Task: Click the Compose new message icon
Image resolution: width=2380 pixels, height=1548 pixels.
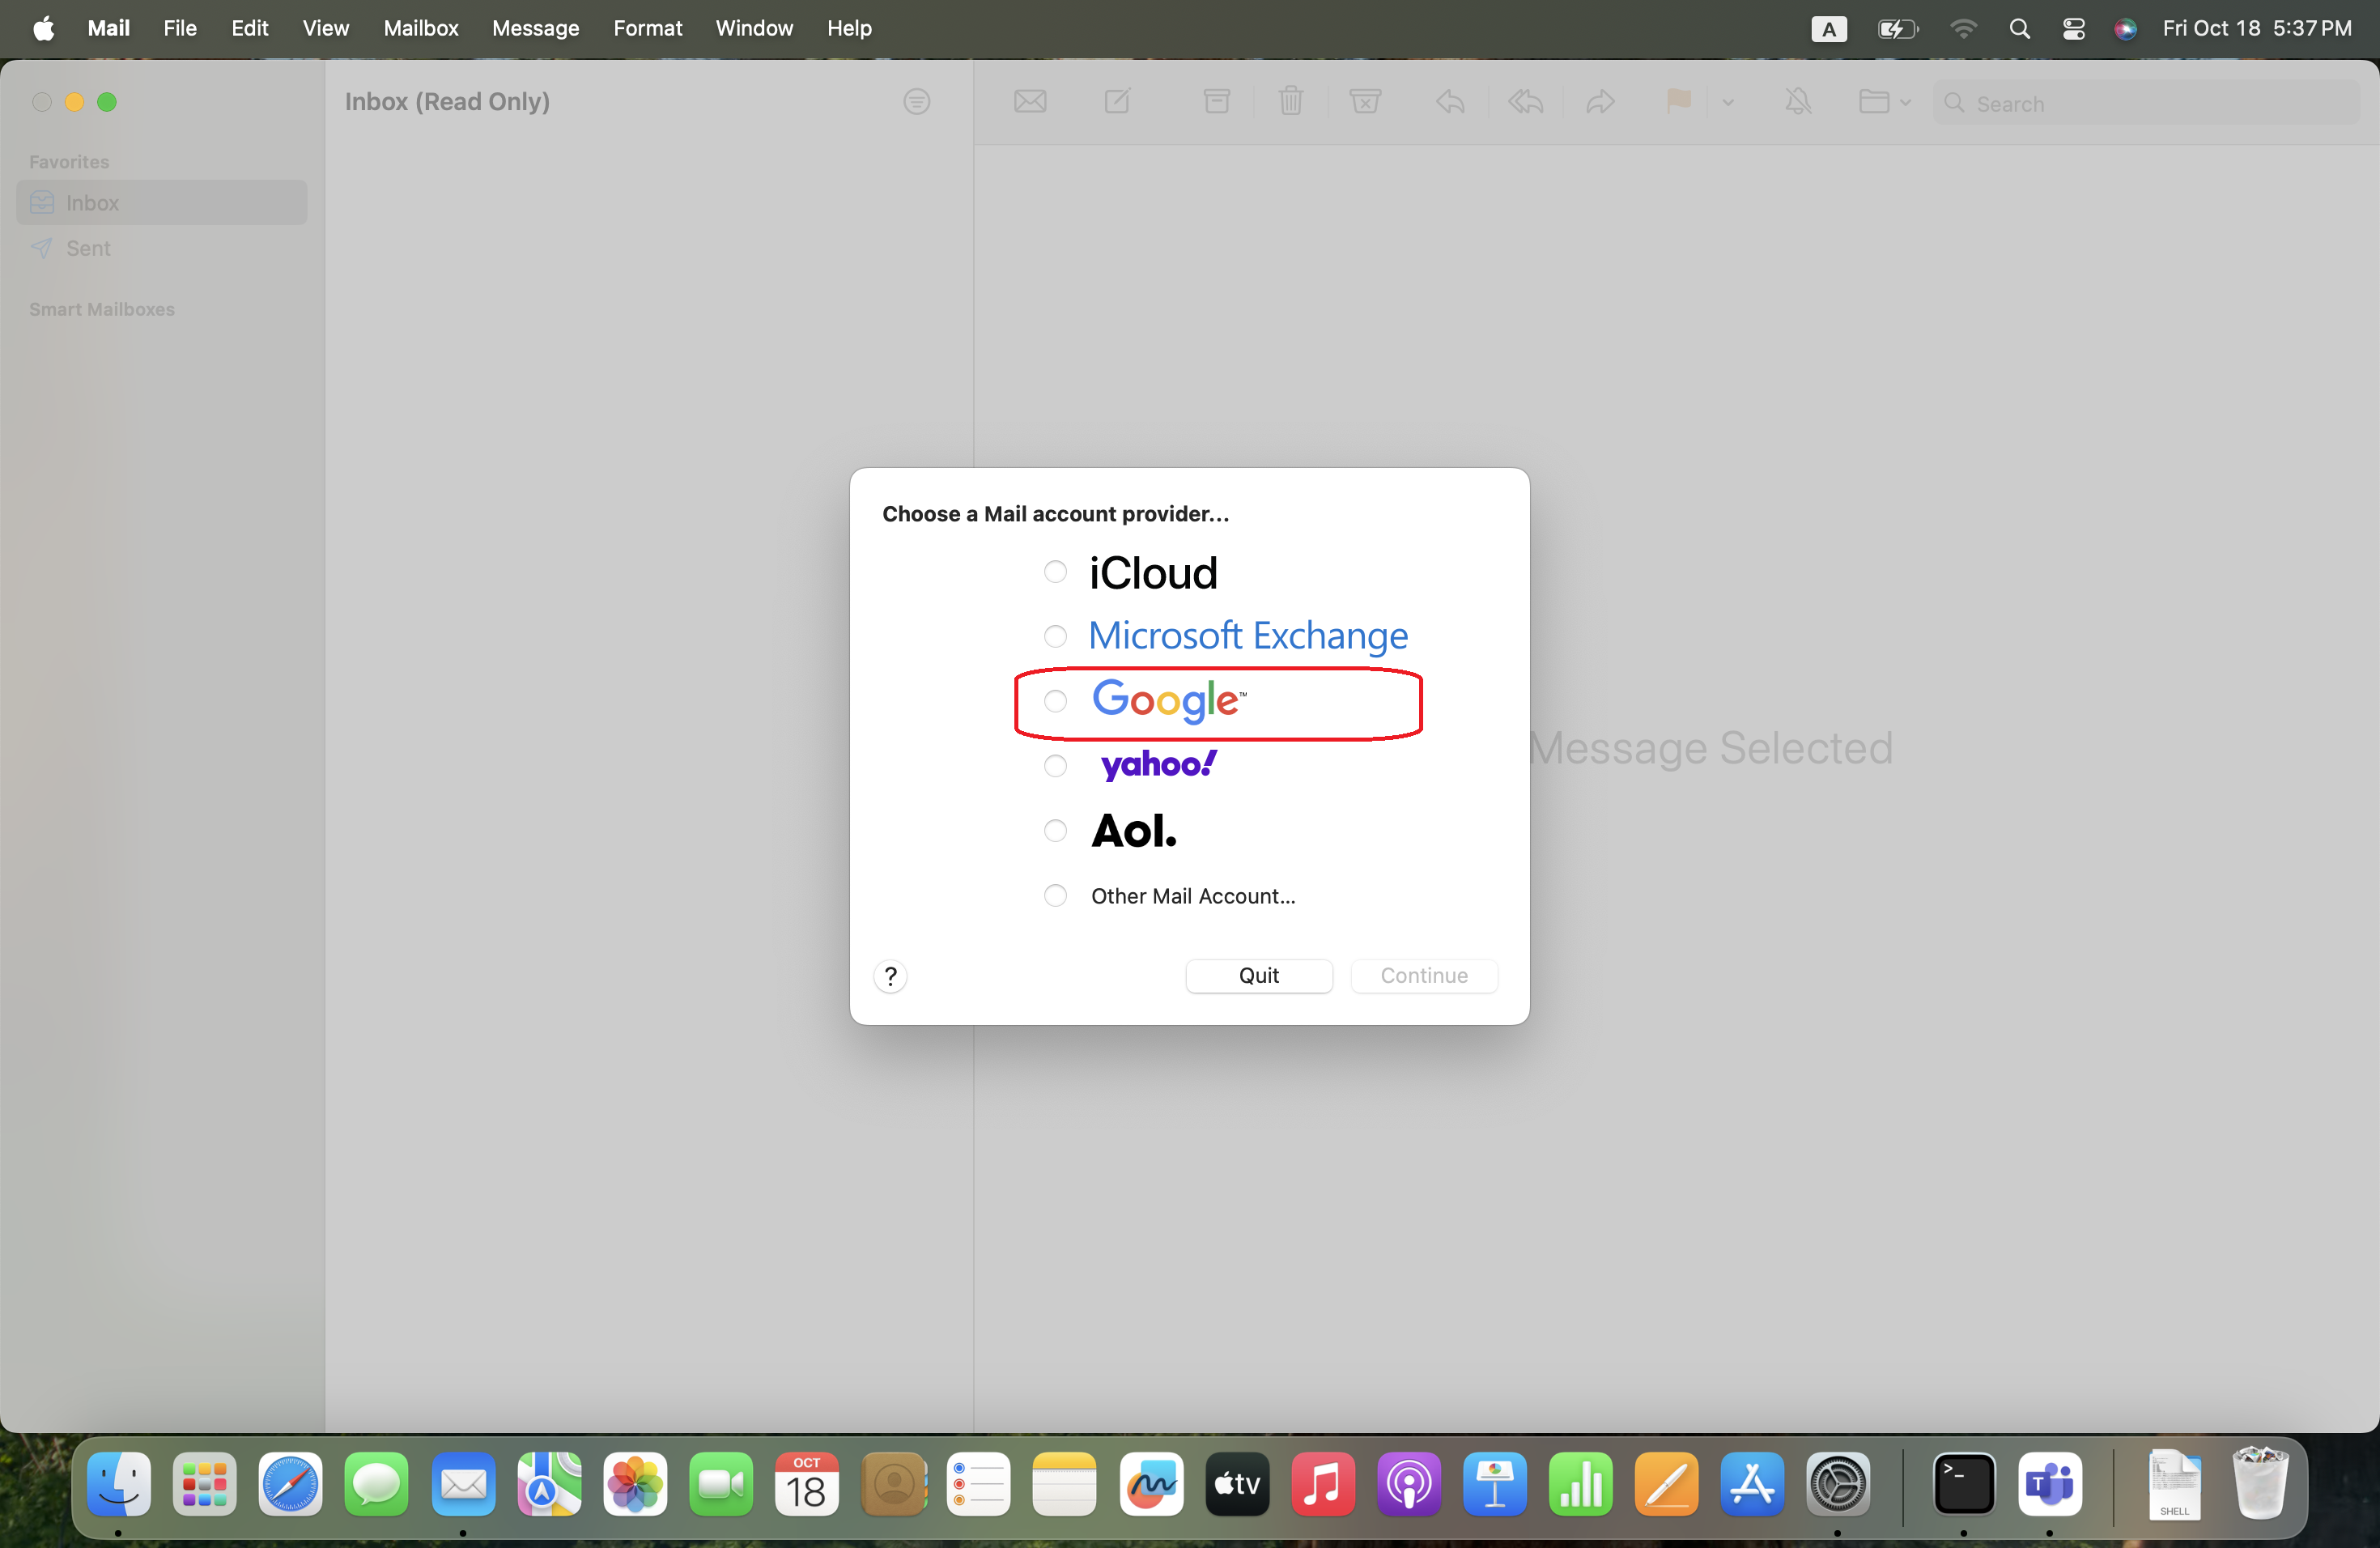Action: tap(1117, 102)
